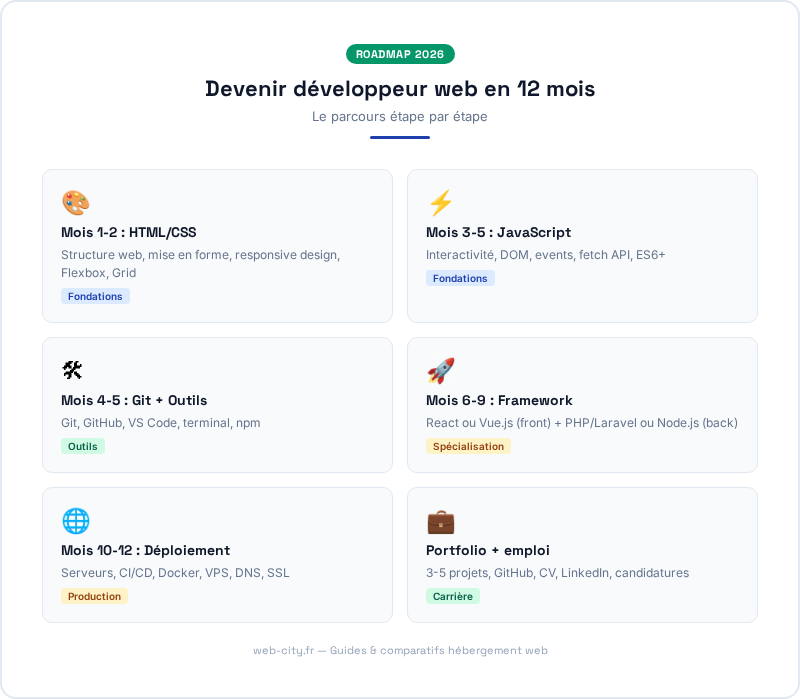Select the title Devenir développeur web en 12 mois
800x699 pixels.
tap(400, 89)
